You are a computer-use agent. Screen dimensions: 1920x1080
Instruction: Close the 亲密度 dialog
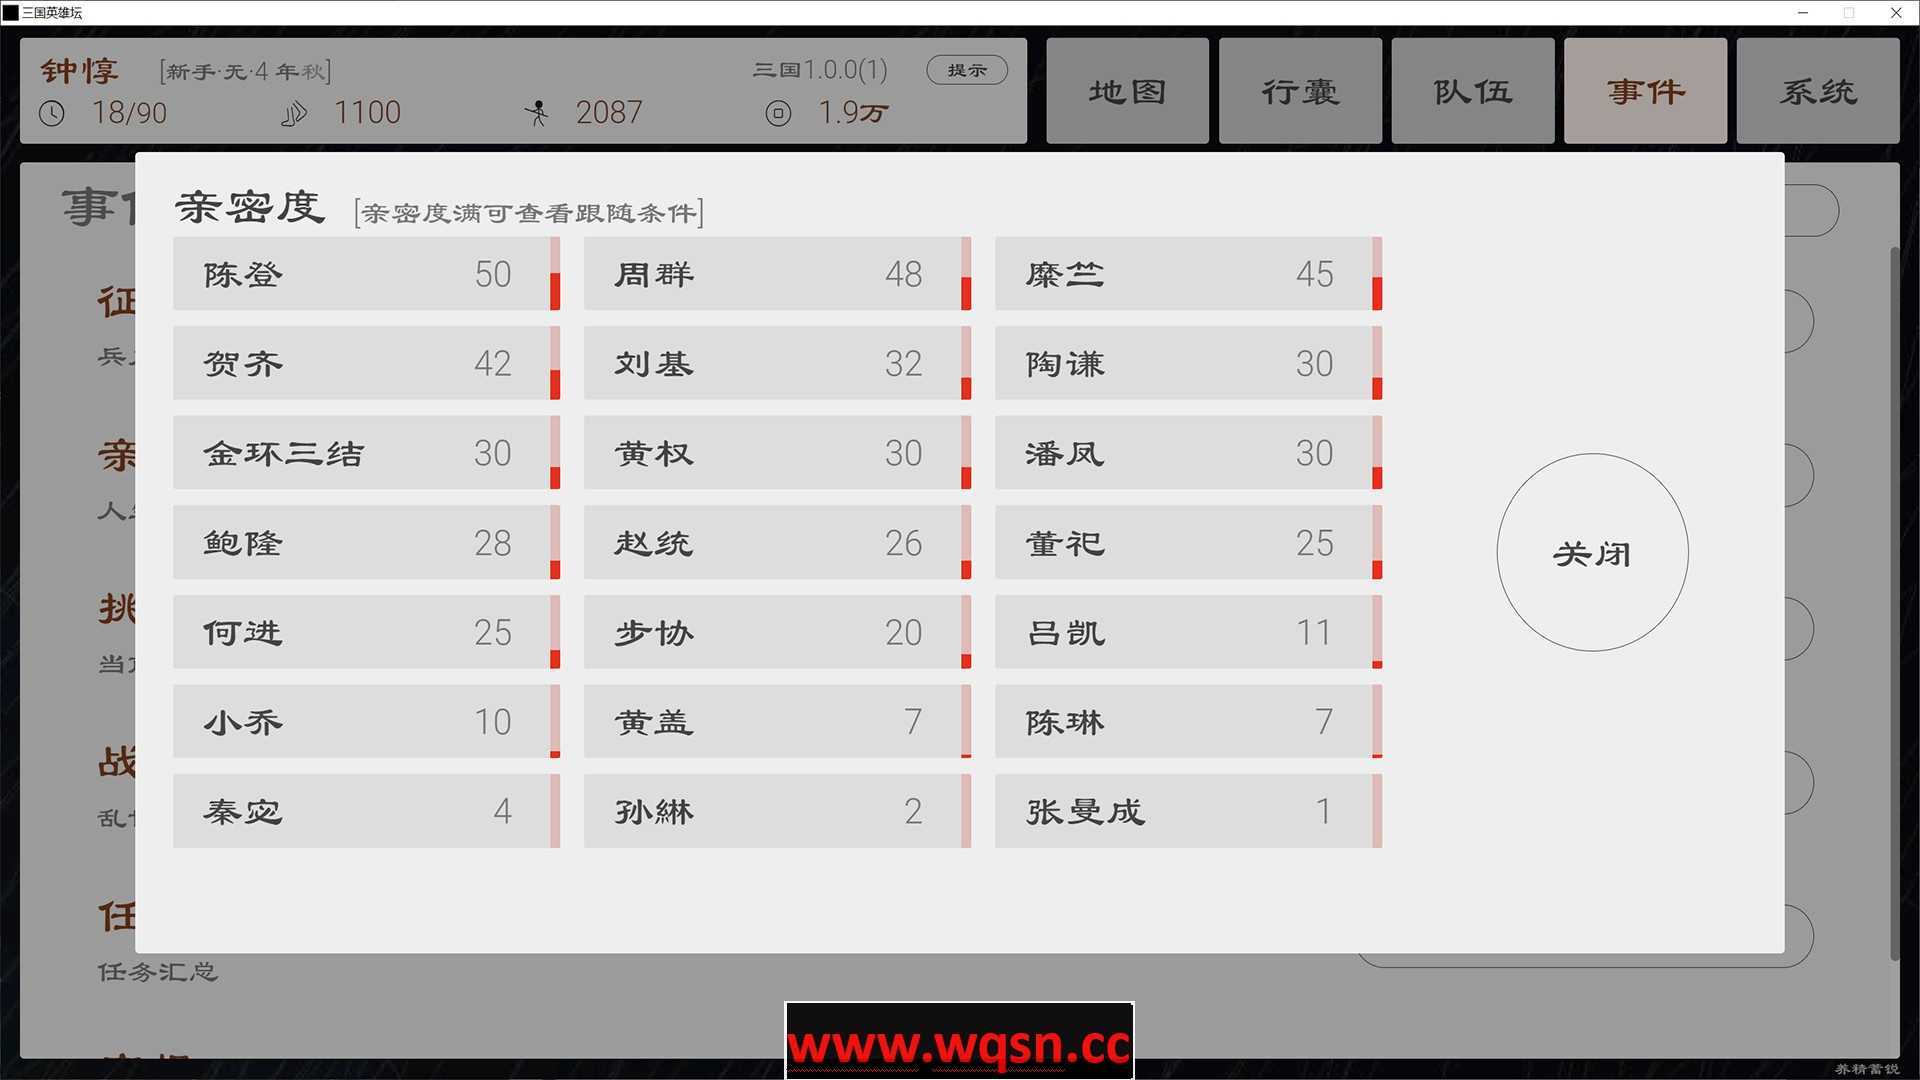tap(1592, 553)
